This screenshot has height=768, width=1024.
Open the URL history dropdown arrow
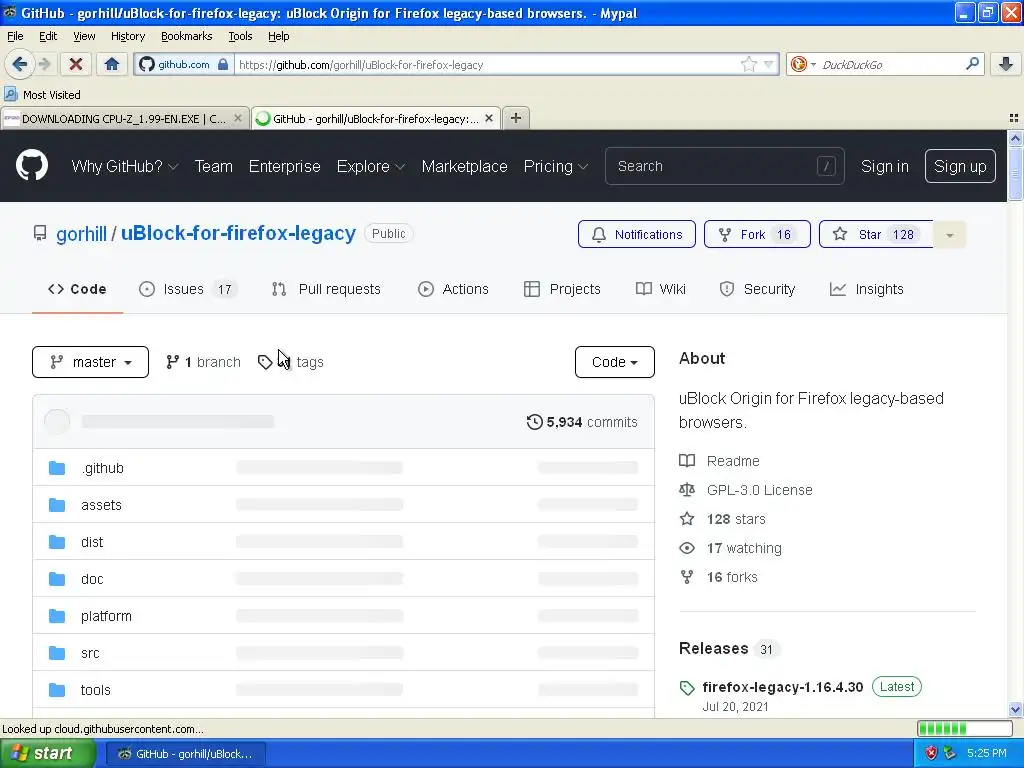coord(769,64)
